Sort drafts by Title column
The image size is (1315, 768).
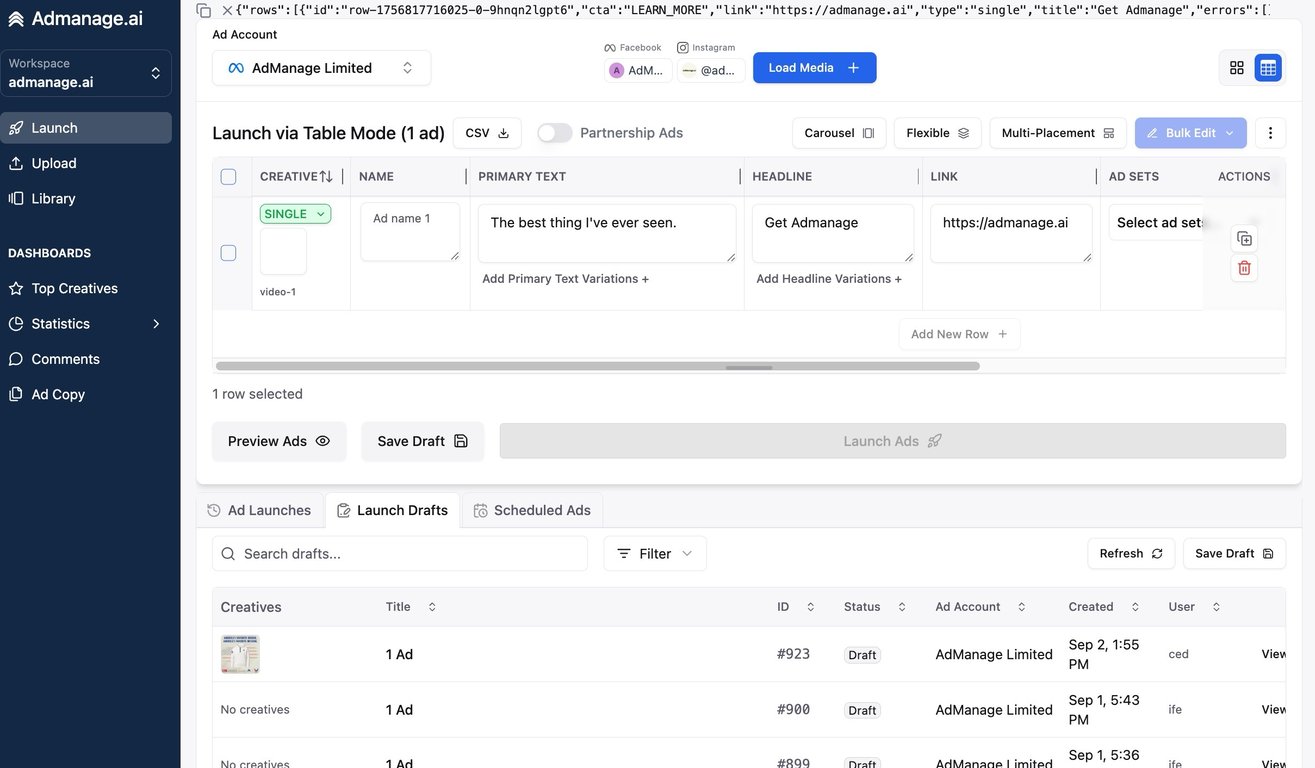tap(432, 607)
